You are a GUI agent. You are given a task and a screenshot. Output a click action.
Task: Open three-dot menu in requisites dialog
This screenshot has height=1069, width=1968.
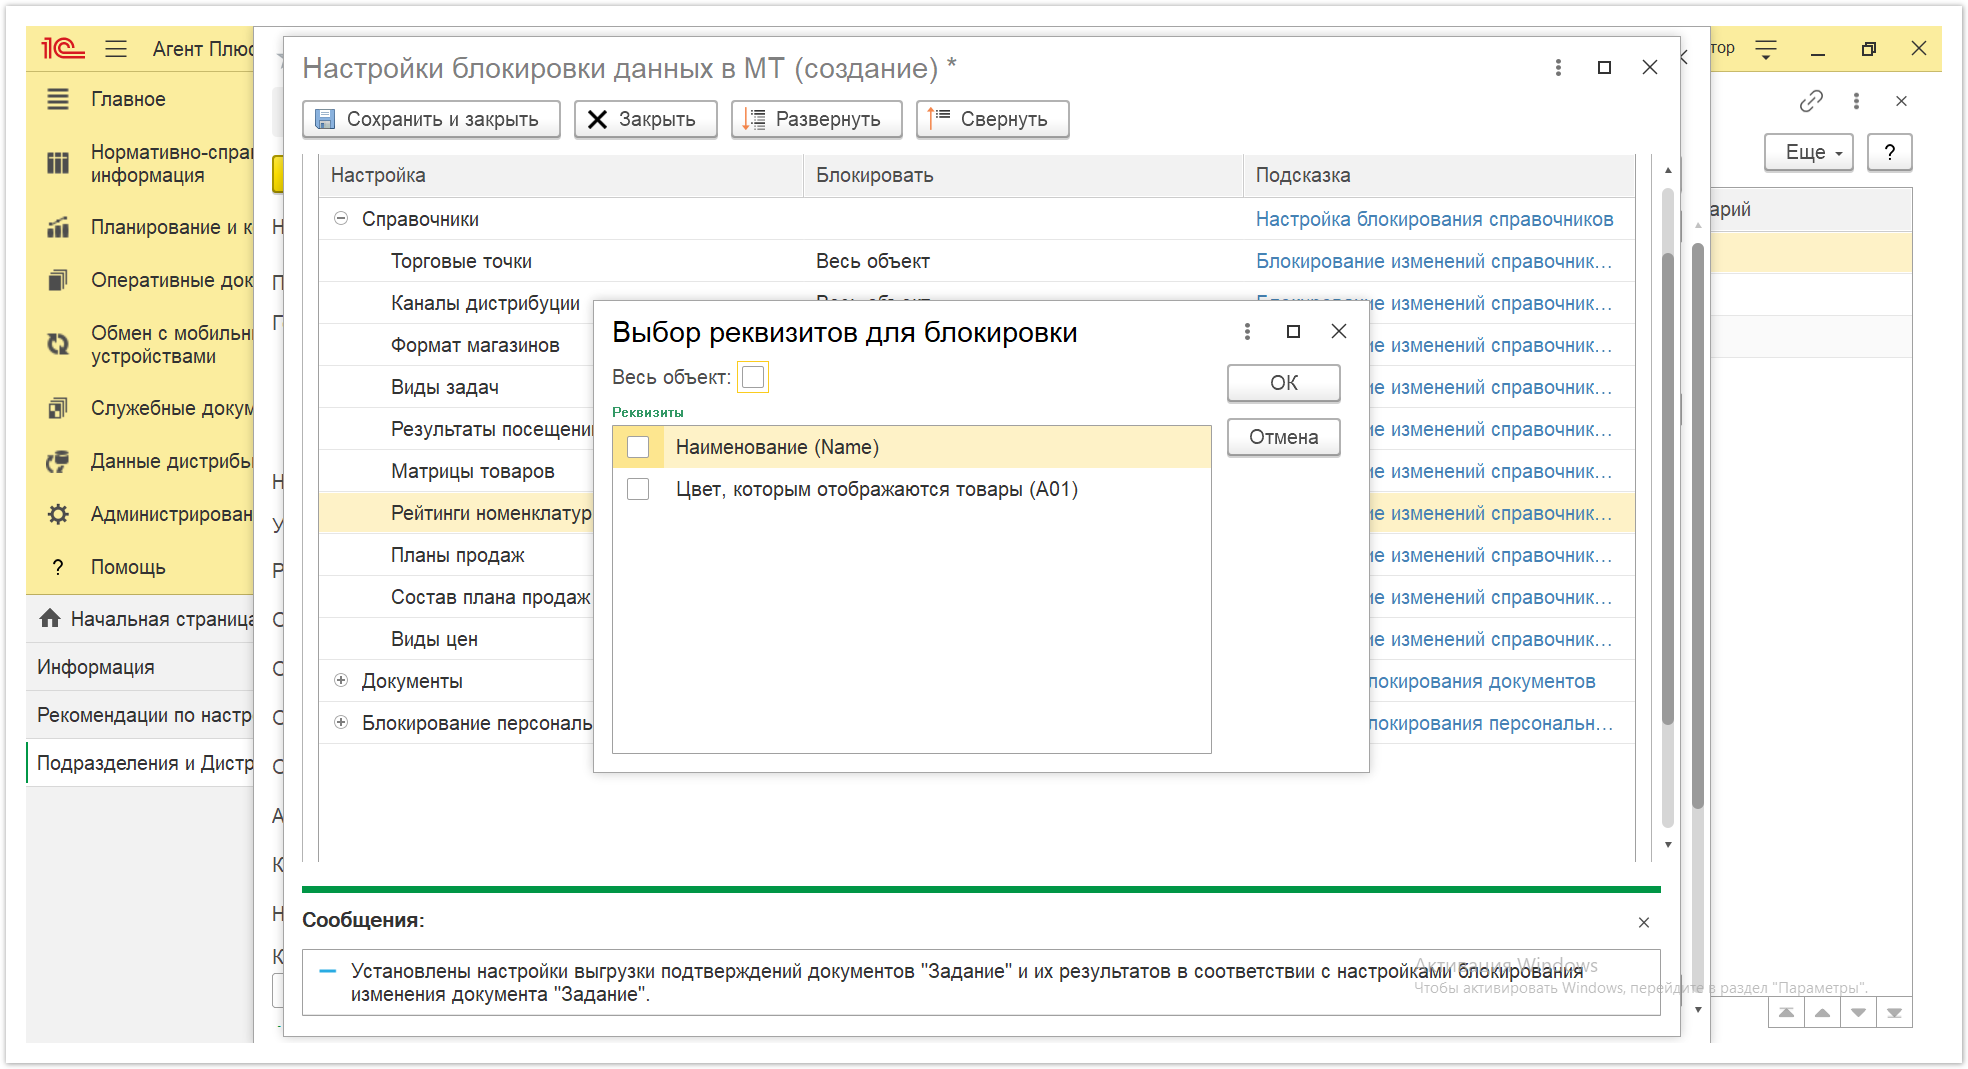(1247, 331)
